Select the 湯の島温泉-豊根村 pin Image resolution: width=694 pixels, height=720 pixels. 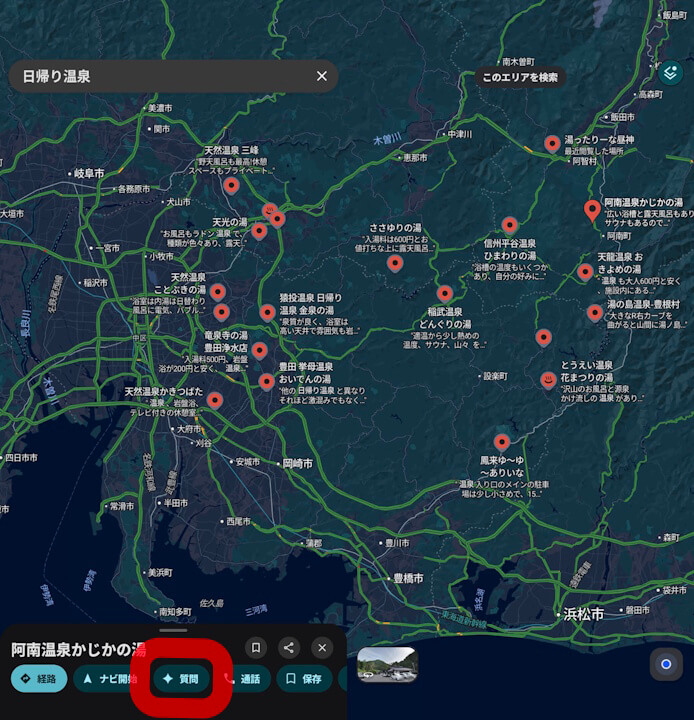[595, 313]
